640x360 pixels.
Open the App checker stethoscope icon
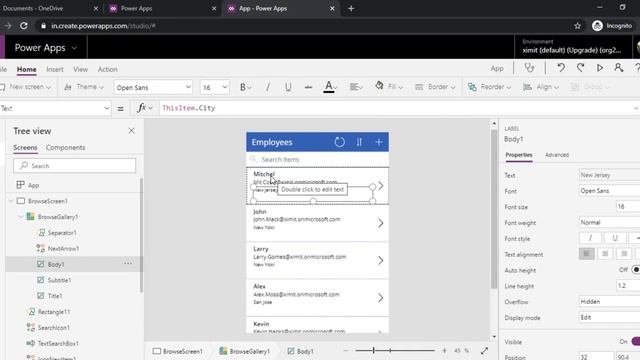coord(529,68)
